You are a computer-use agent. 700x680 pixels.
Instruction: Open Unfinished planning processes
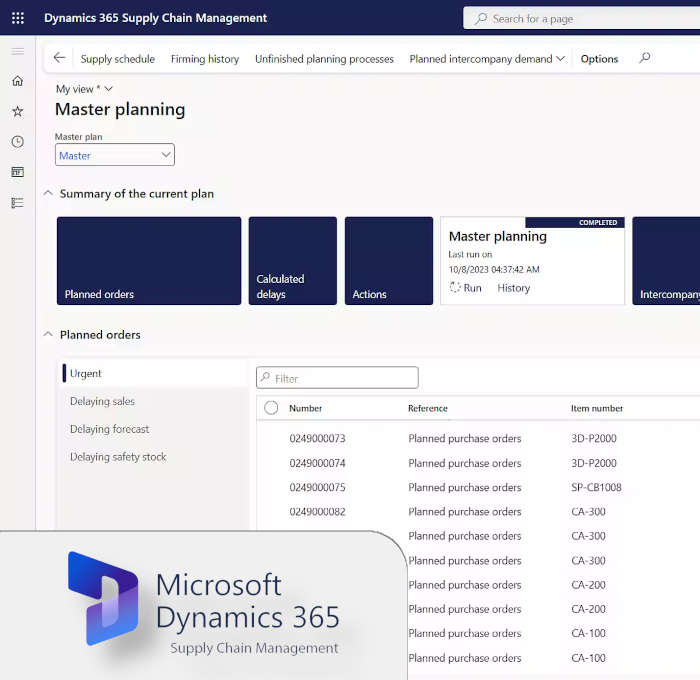coord(324,59)
